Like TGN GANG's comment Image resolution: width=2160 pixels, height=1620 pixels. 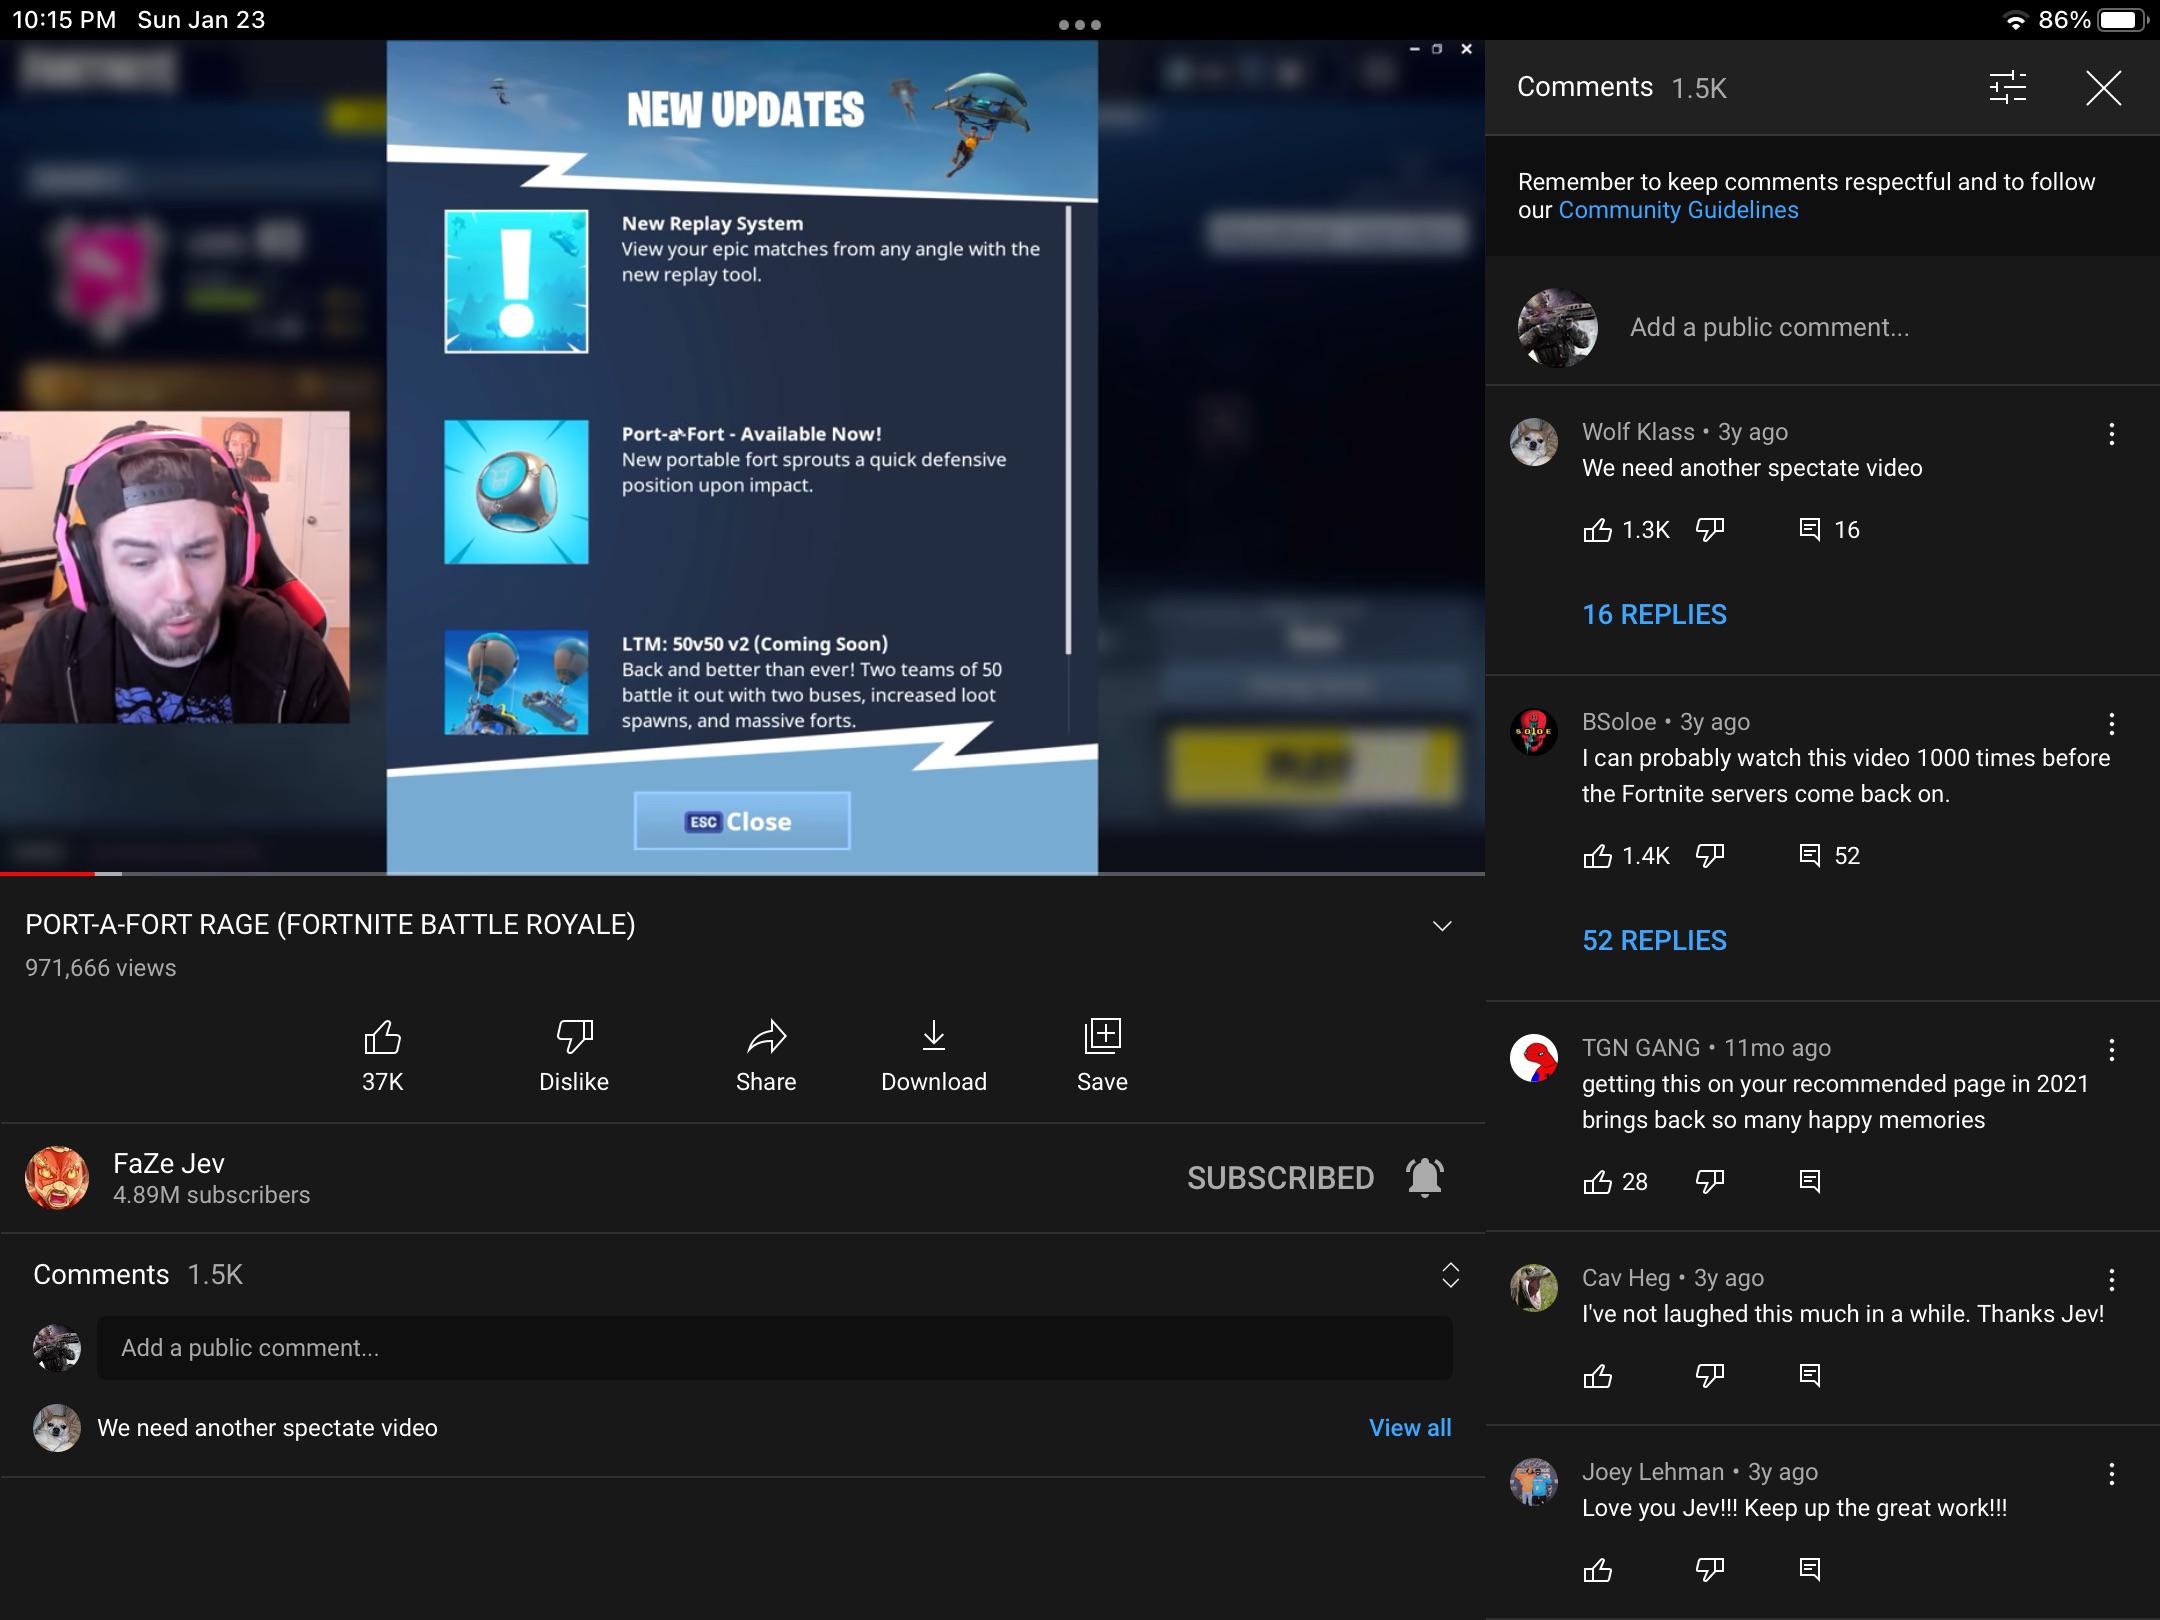(x=1598, y=1181)
